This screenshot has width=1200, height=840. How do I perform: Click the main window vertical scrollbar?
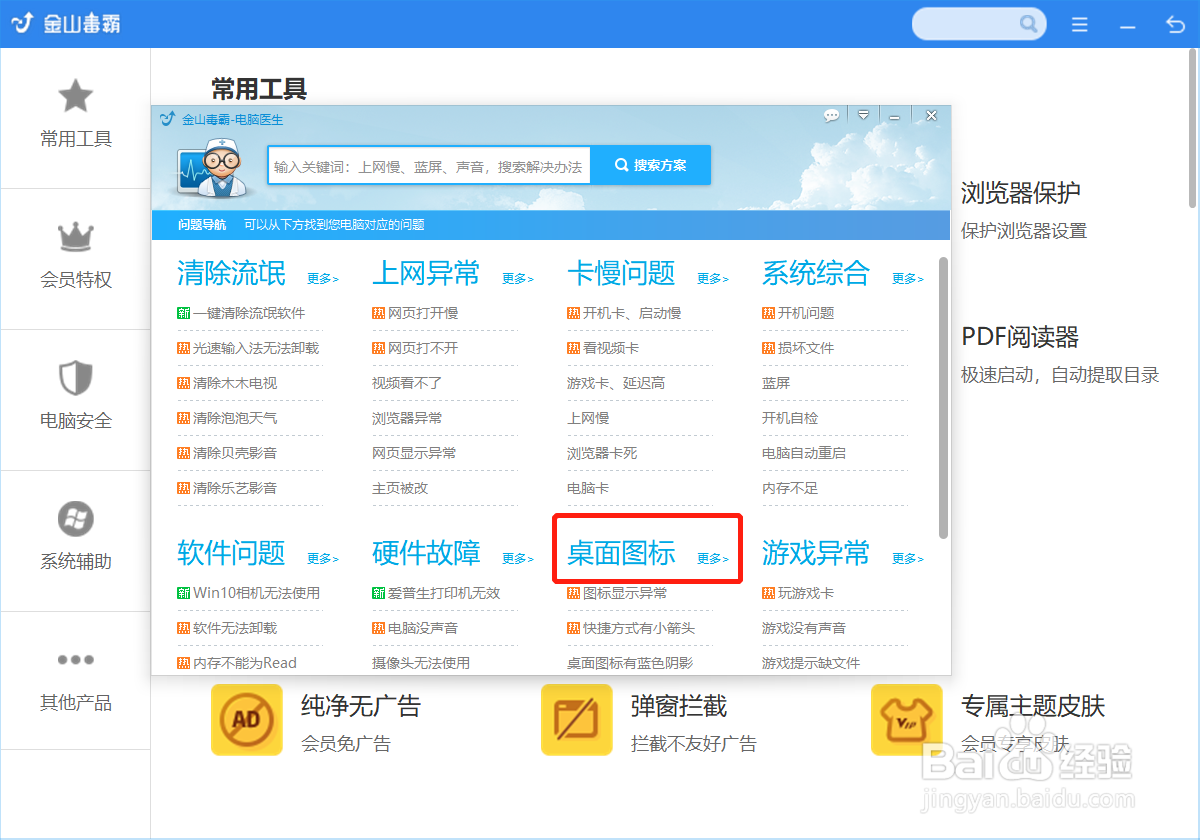pos(1192,130)
